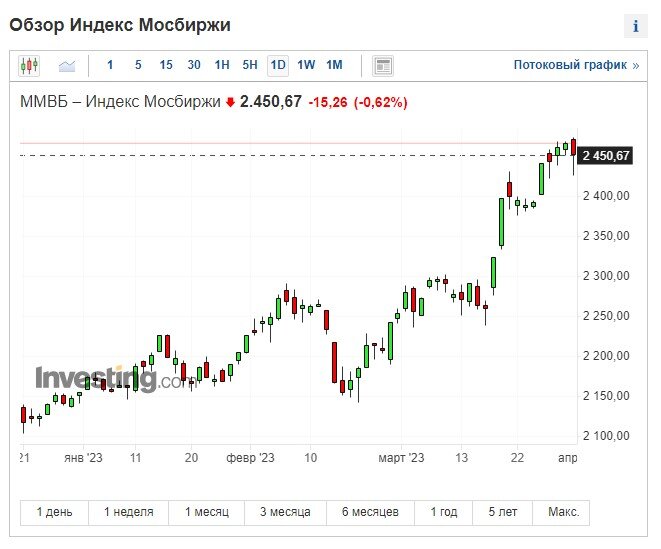661x549 pixels.
Task: Click the percentage change (-0,62%)
Action: 381,102
